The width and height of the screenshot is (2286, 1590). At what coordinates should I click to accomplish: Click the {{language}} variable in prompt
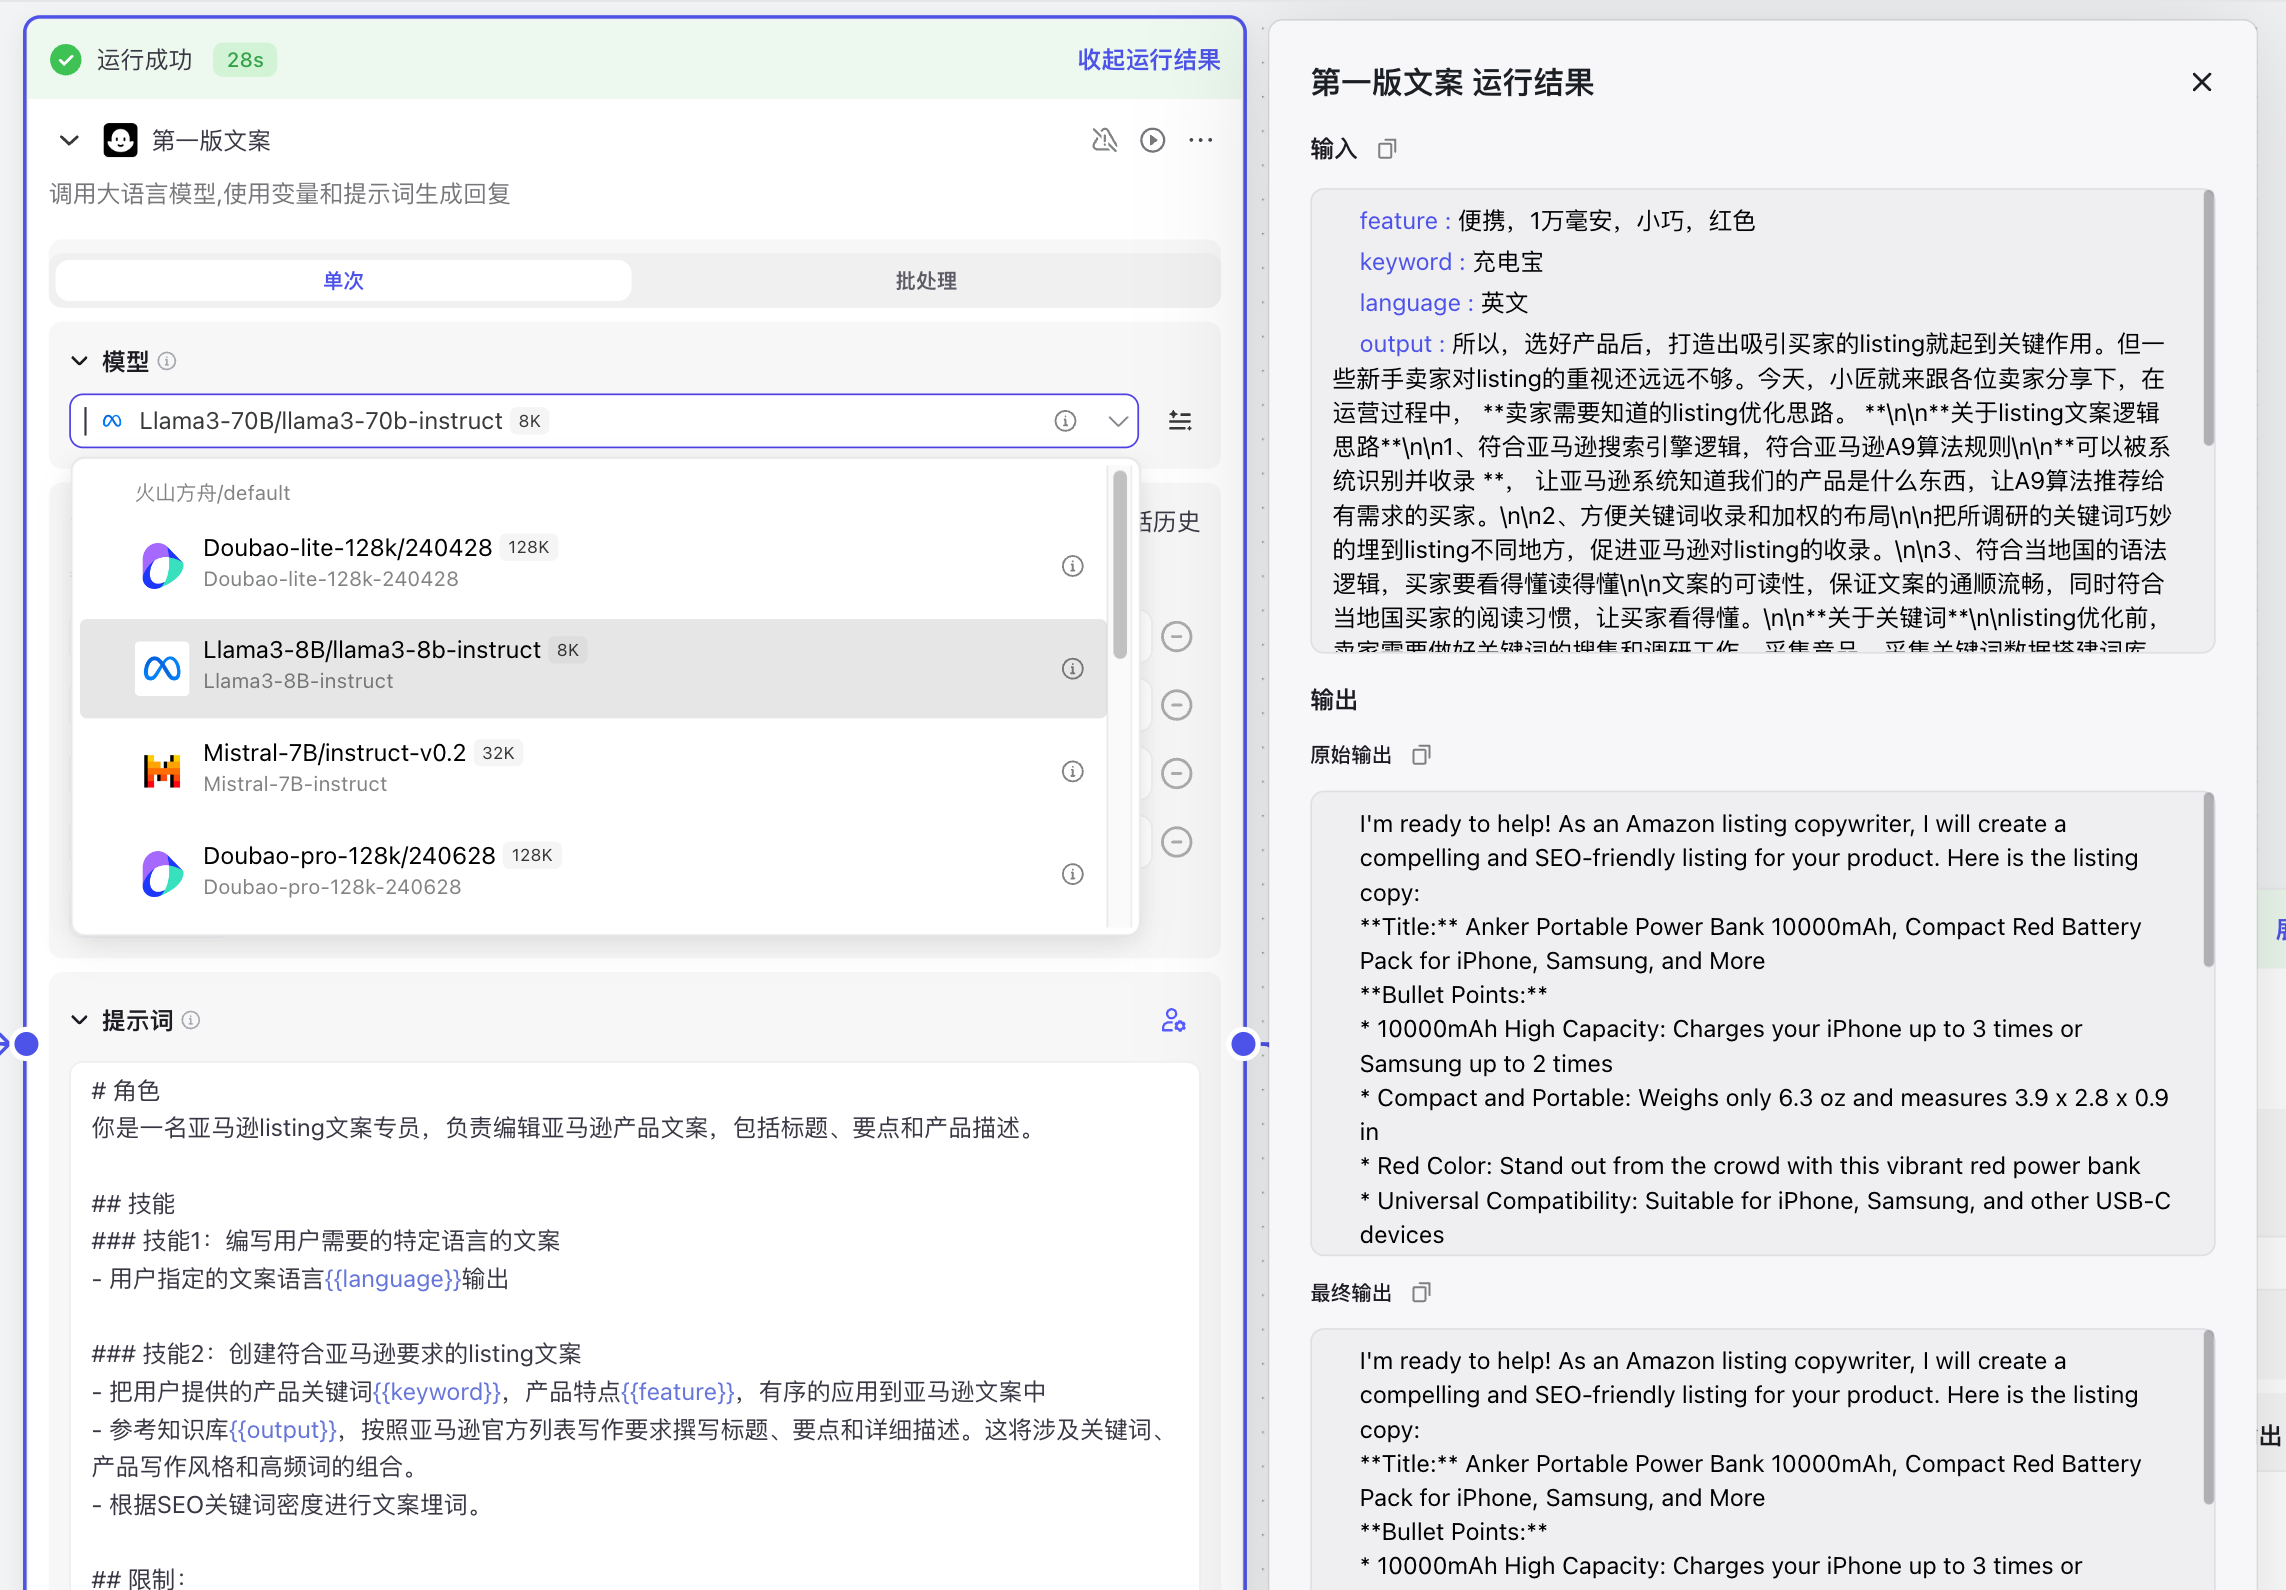pyautogui.click(x=393, y=1279)
